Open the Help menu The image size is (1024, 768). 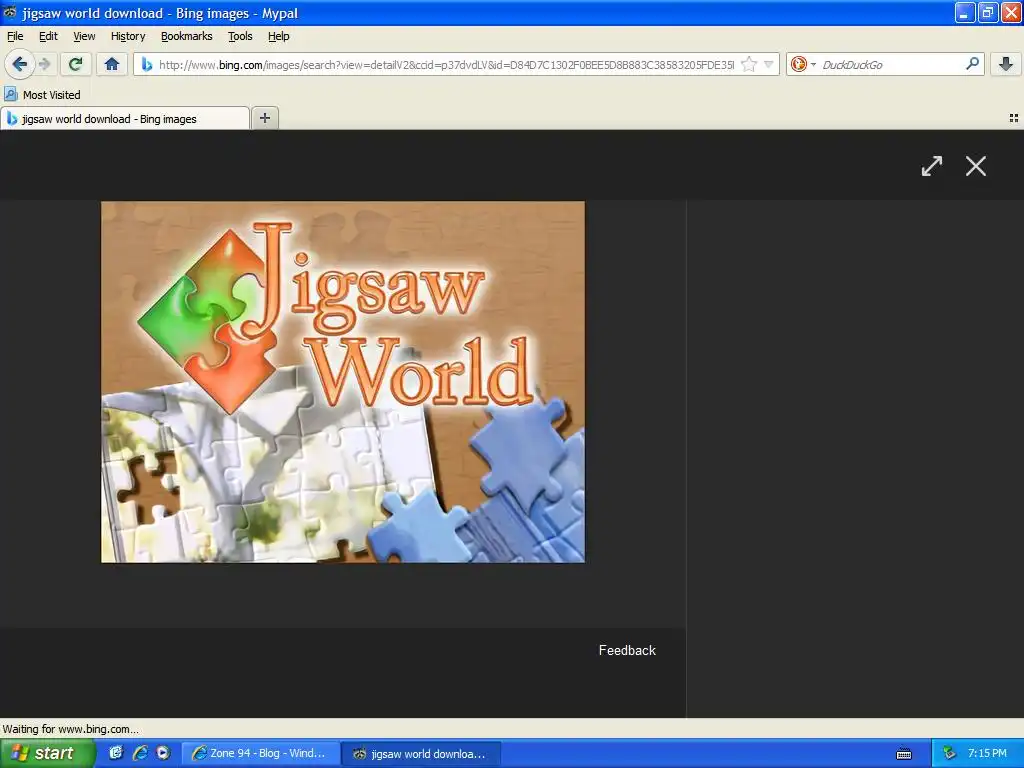point(279,37)
